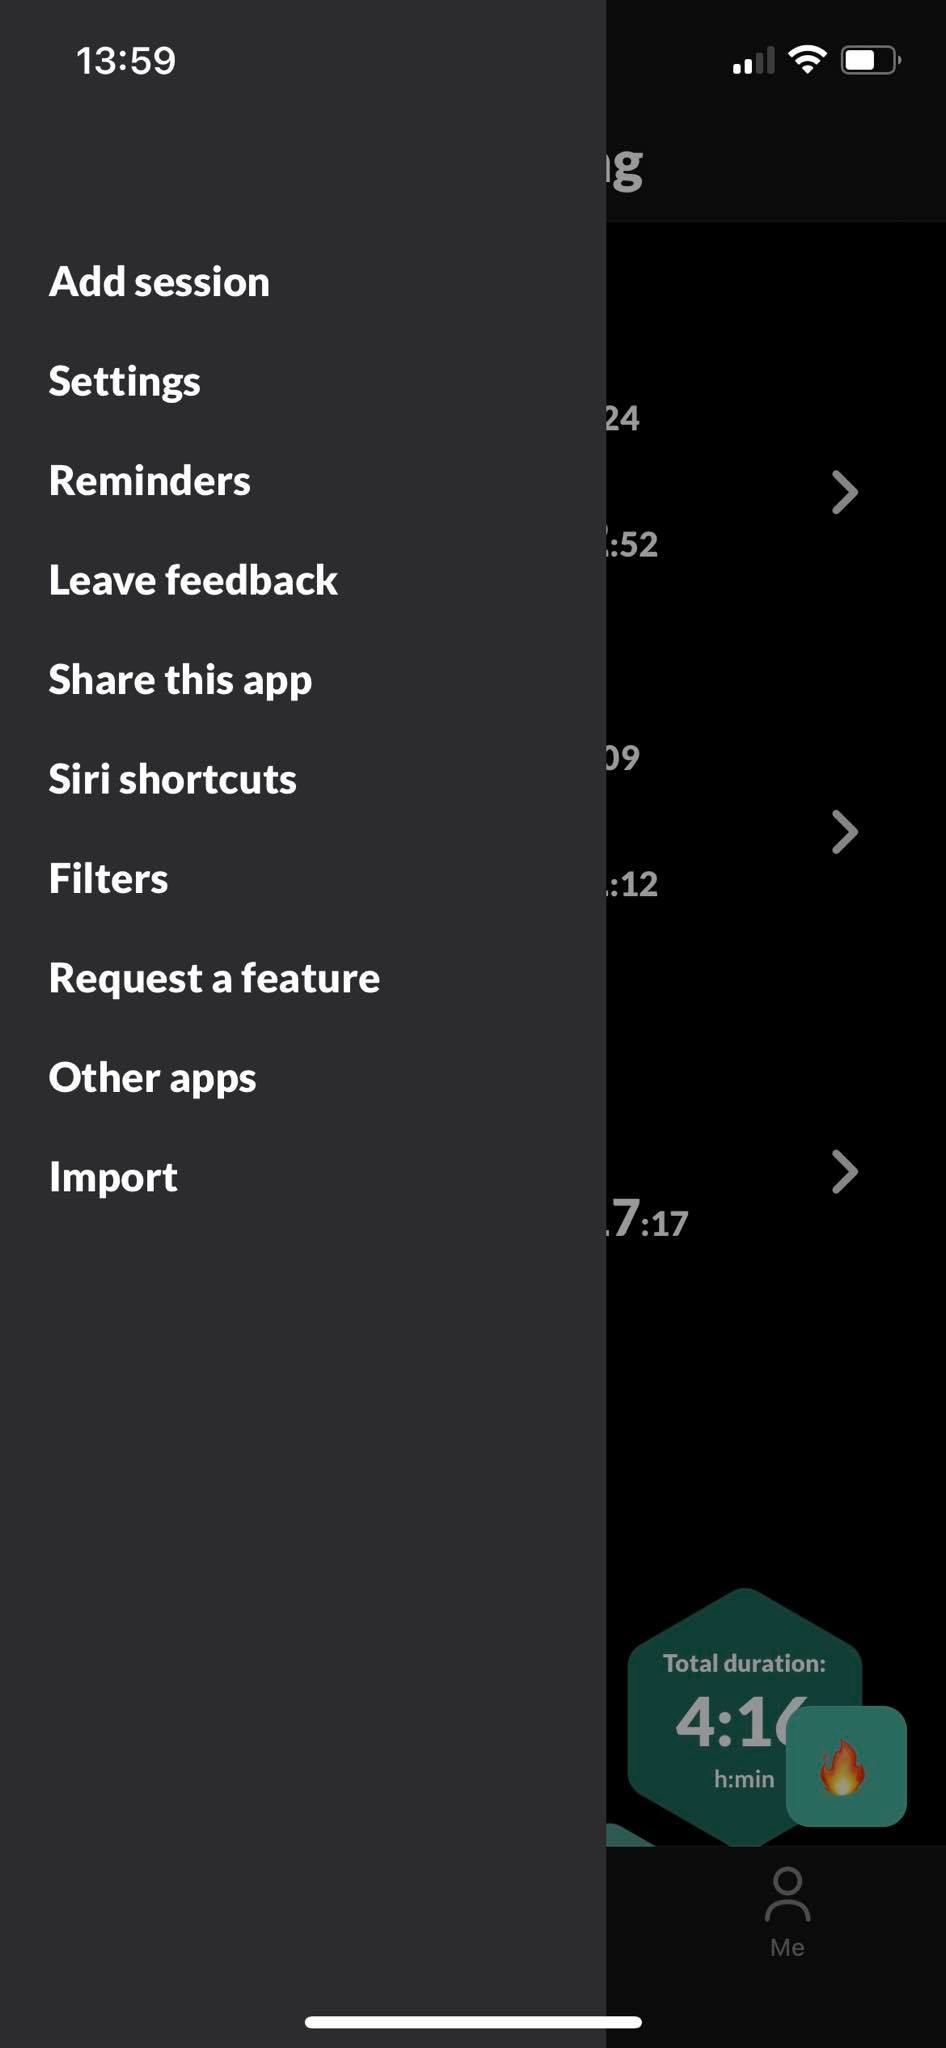The height and width of the screenshot is (2048, 946).
Task: Open the Filters menu item
Action: pos(108,879)
